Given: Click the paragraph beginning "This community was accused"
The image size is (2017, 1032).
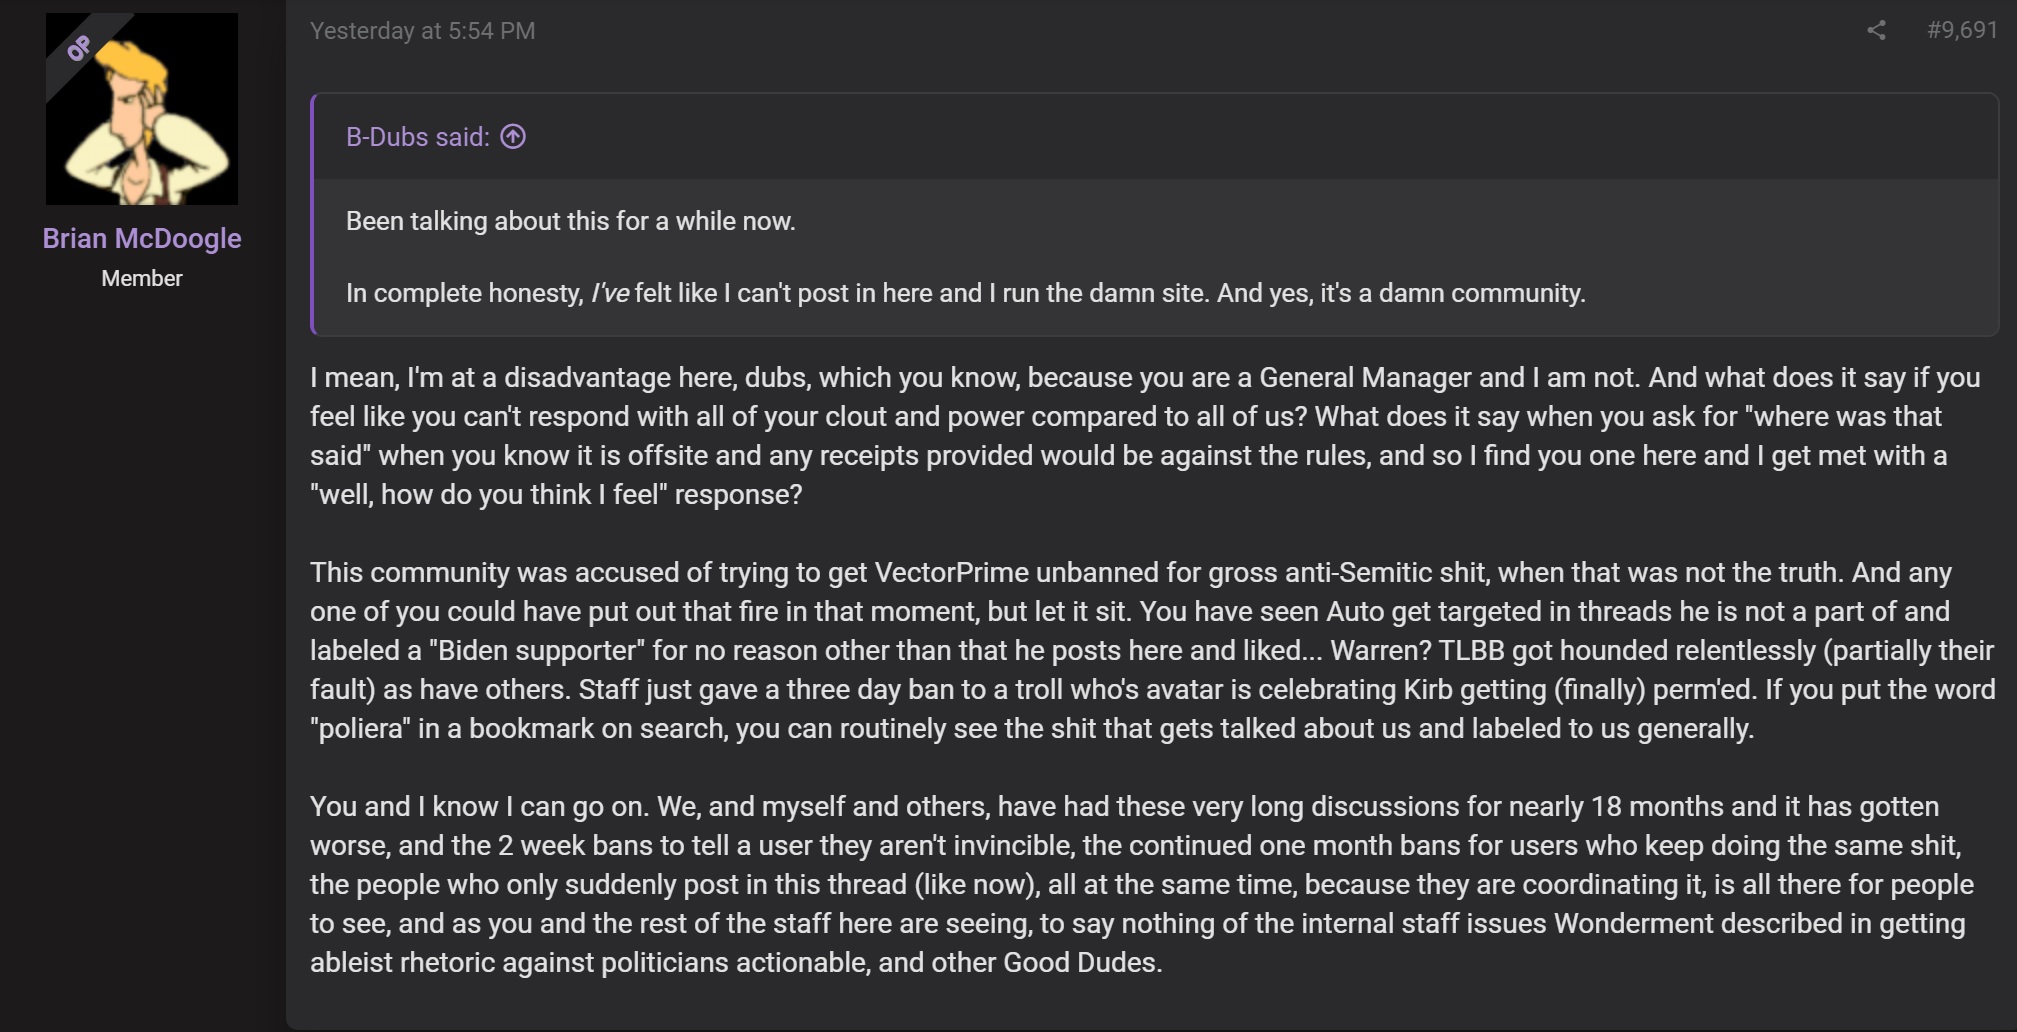Looking at the screenshot, I should click(x=1152, y=650).
